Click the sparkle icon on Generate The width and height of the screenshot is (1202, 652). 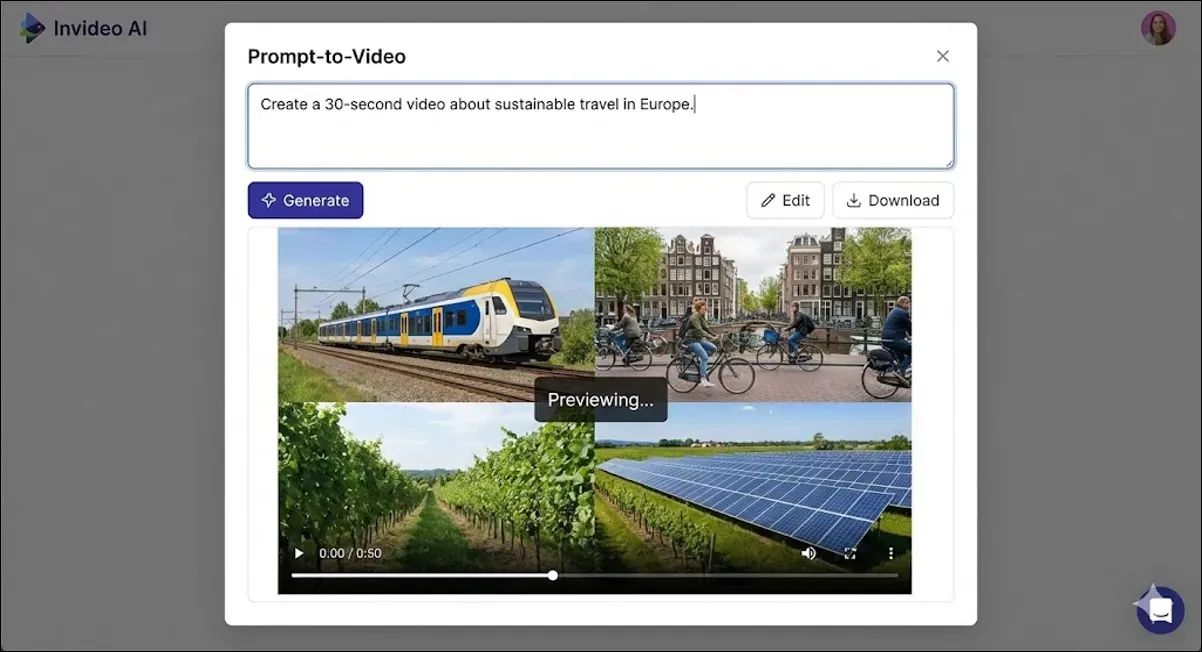266,200
